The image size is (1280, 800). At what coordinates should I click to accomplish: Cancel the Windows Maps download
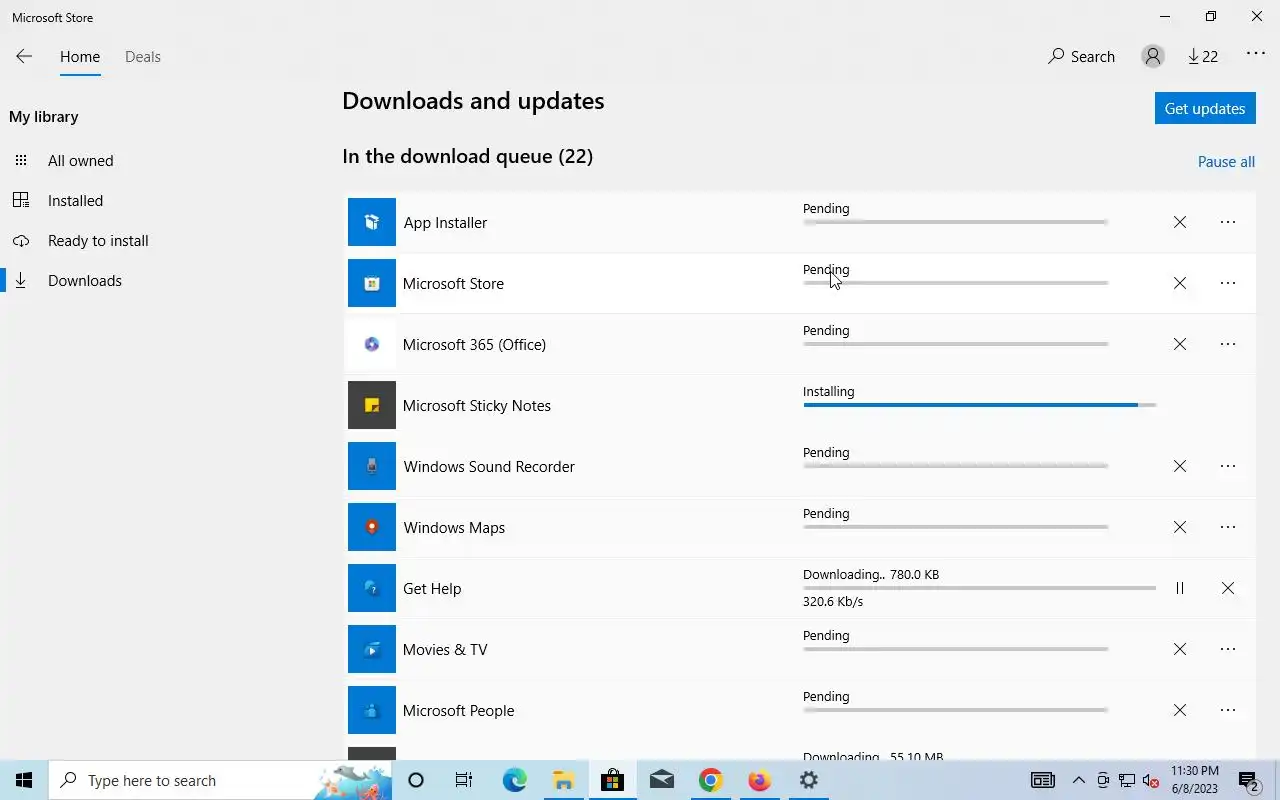(x=1180, y=527)
